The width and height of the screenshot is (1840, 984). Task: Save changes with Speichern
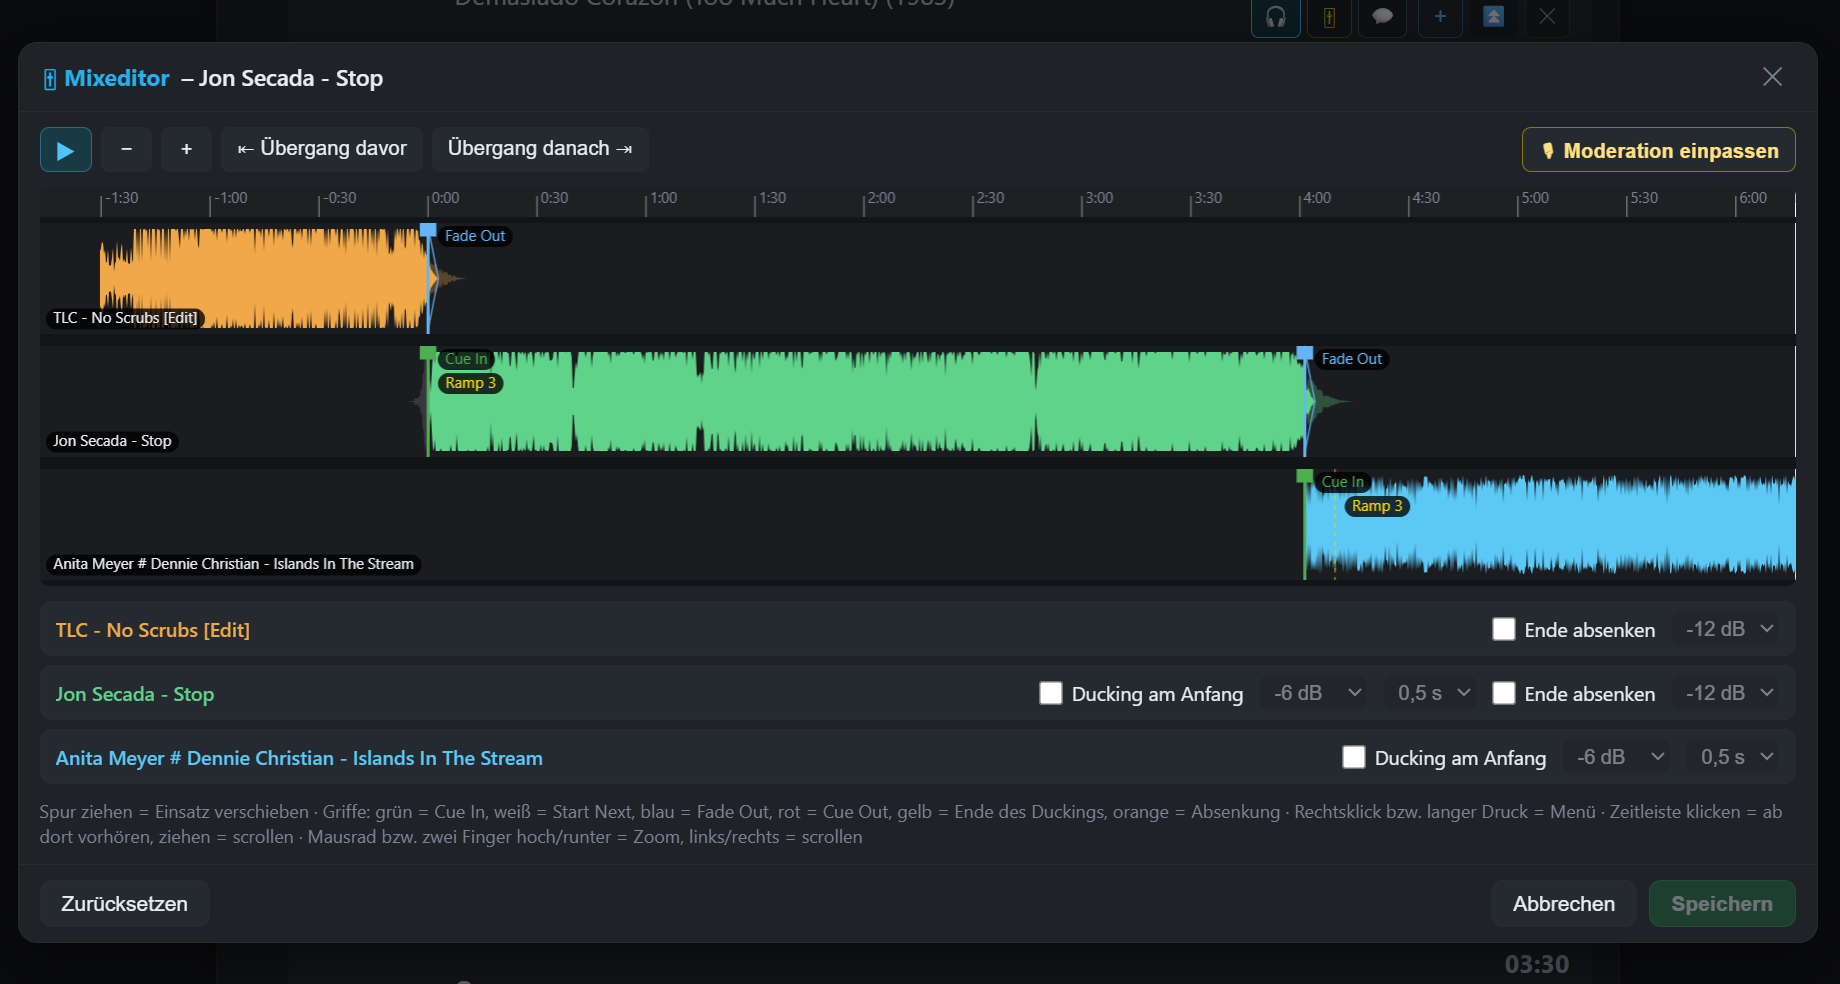[1722, 904]
